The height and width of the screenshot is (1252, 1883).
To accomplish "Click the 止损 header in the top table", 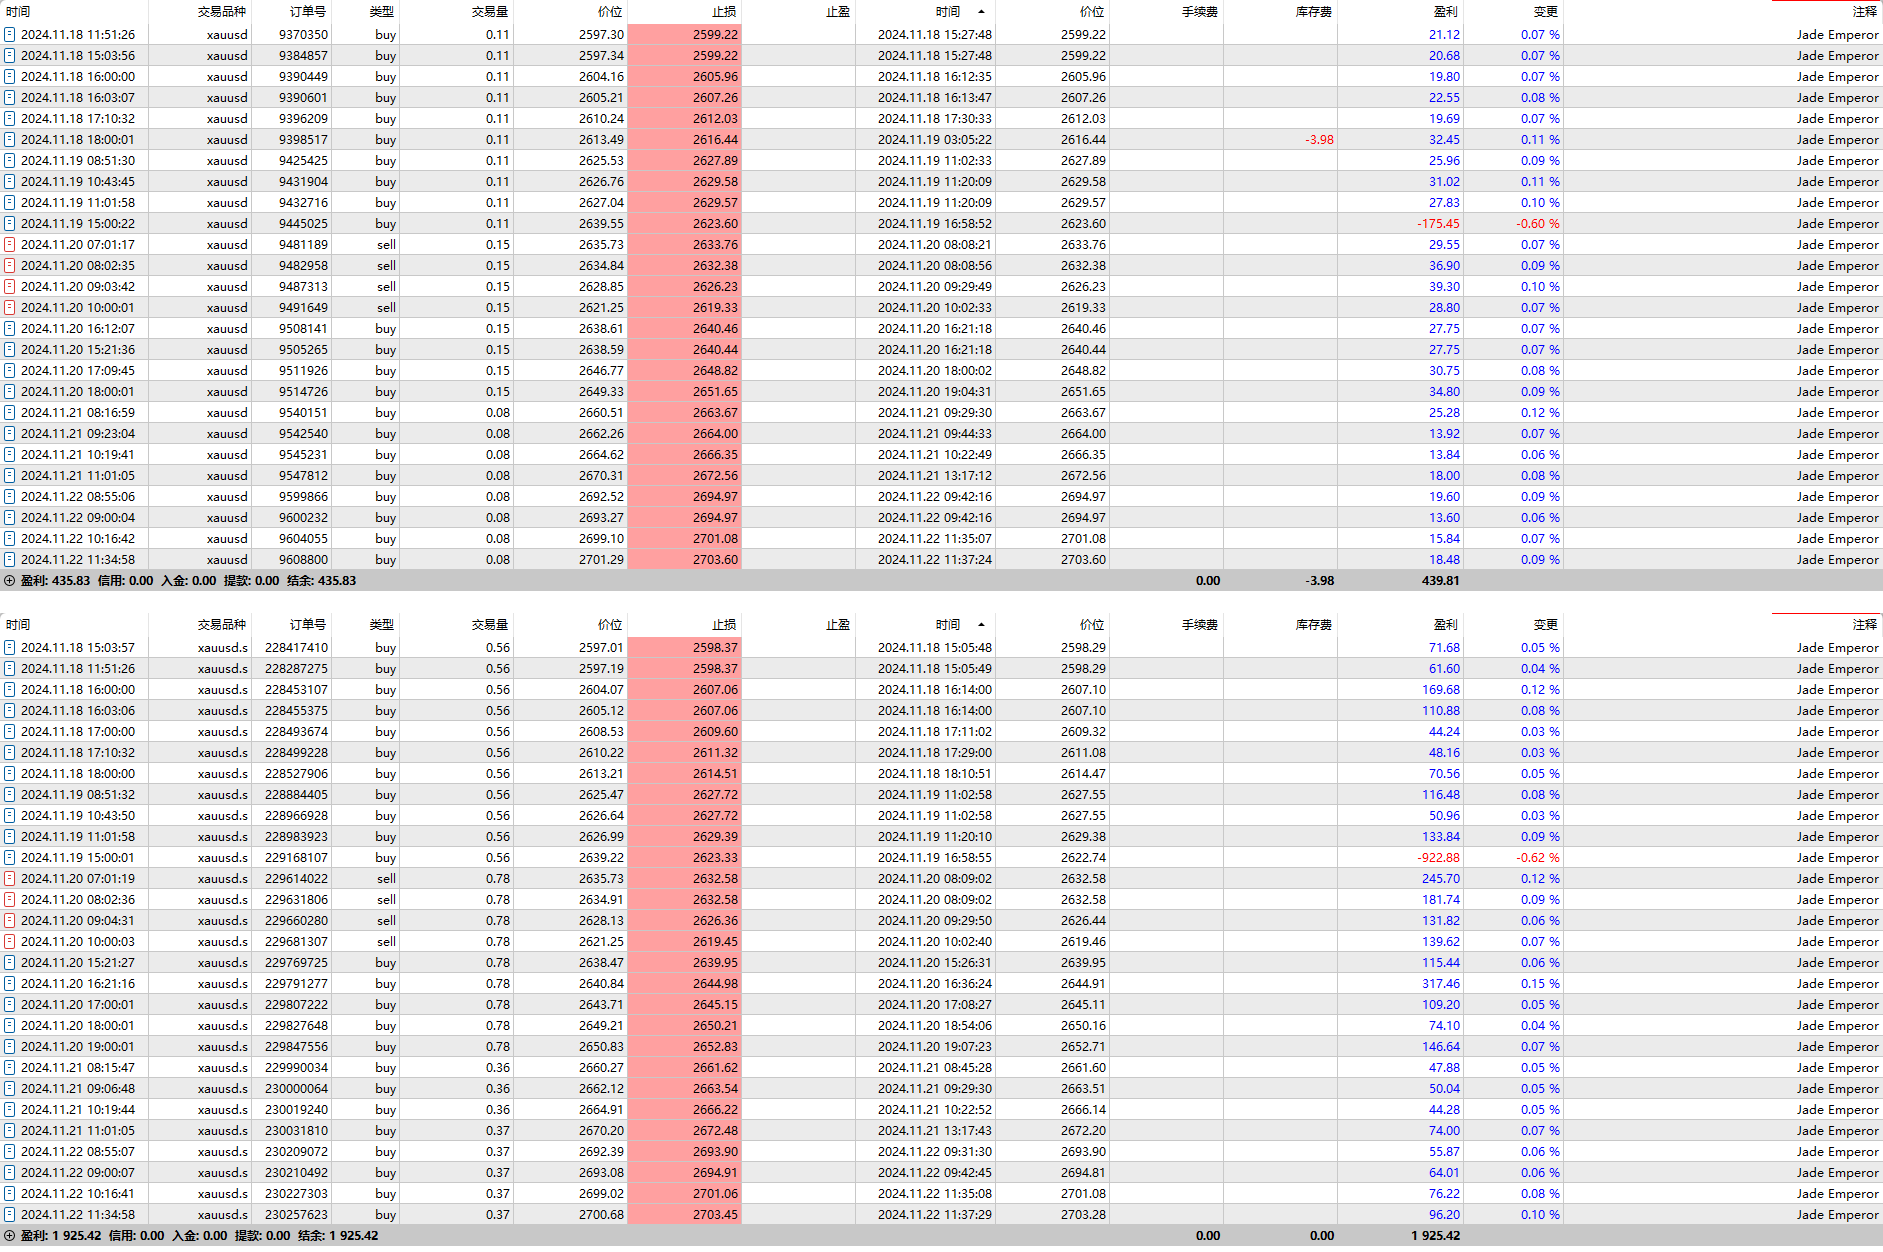I will click(x=724, y=12).
